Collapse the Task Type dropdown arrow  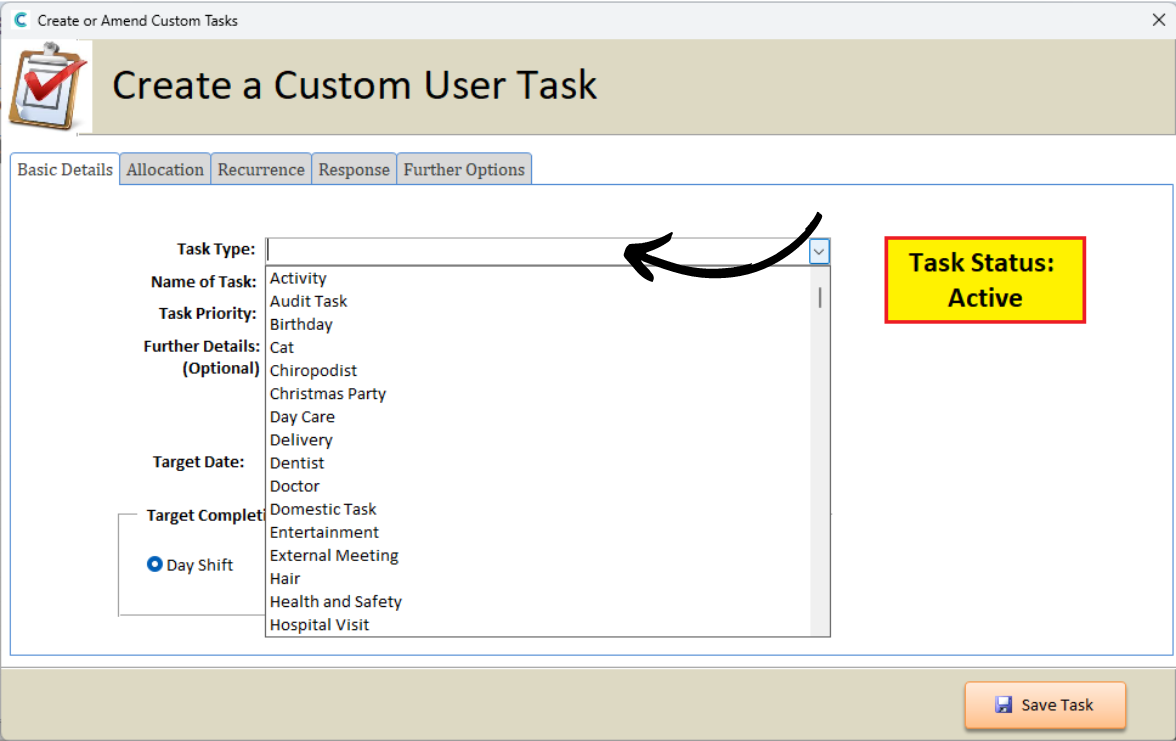(819, 252)
